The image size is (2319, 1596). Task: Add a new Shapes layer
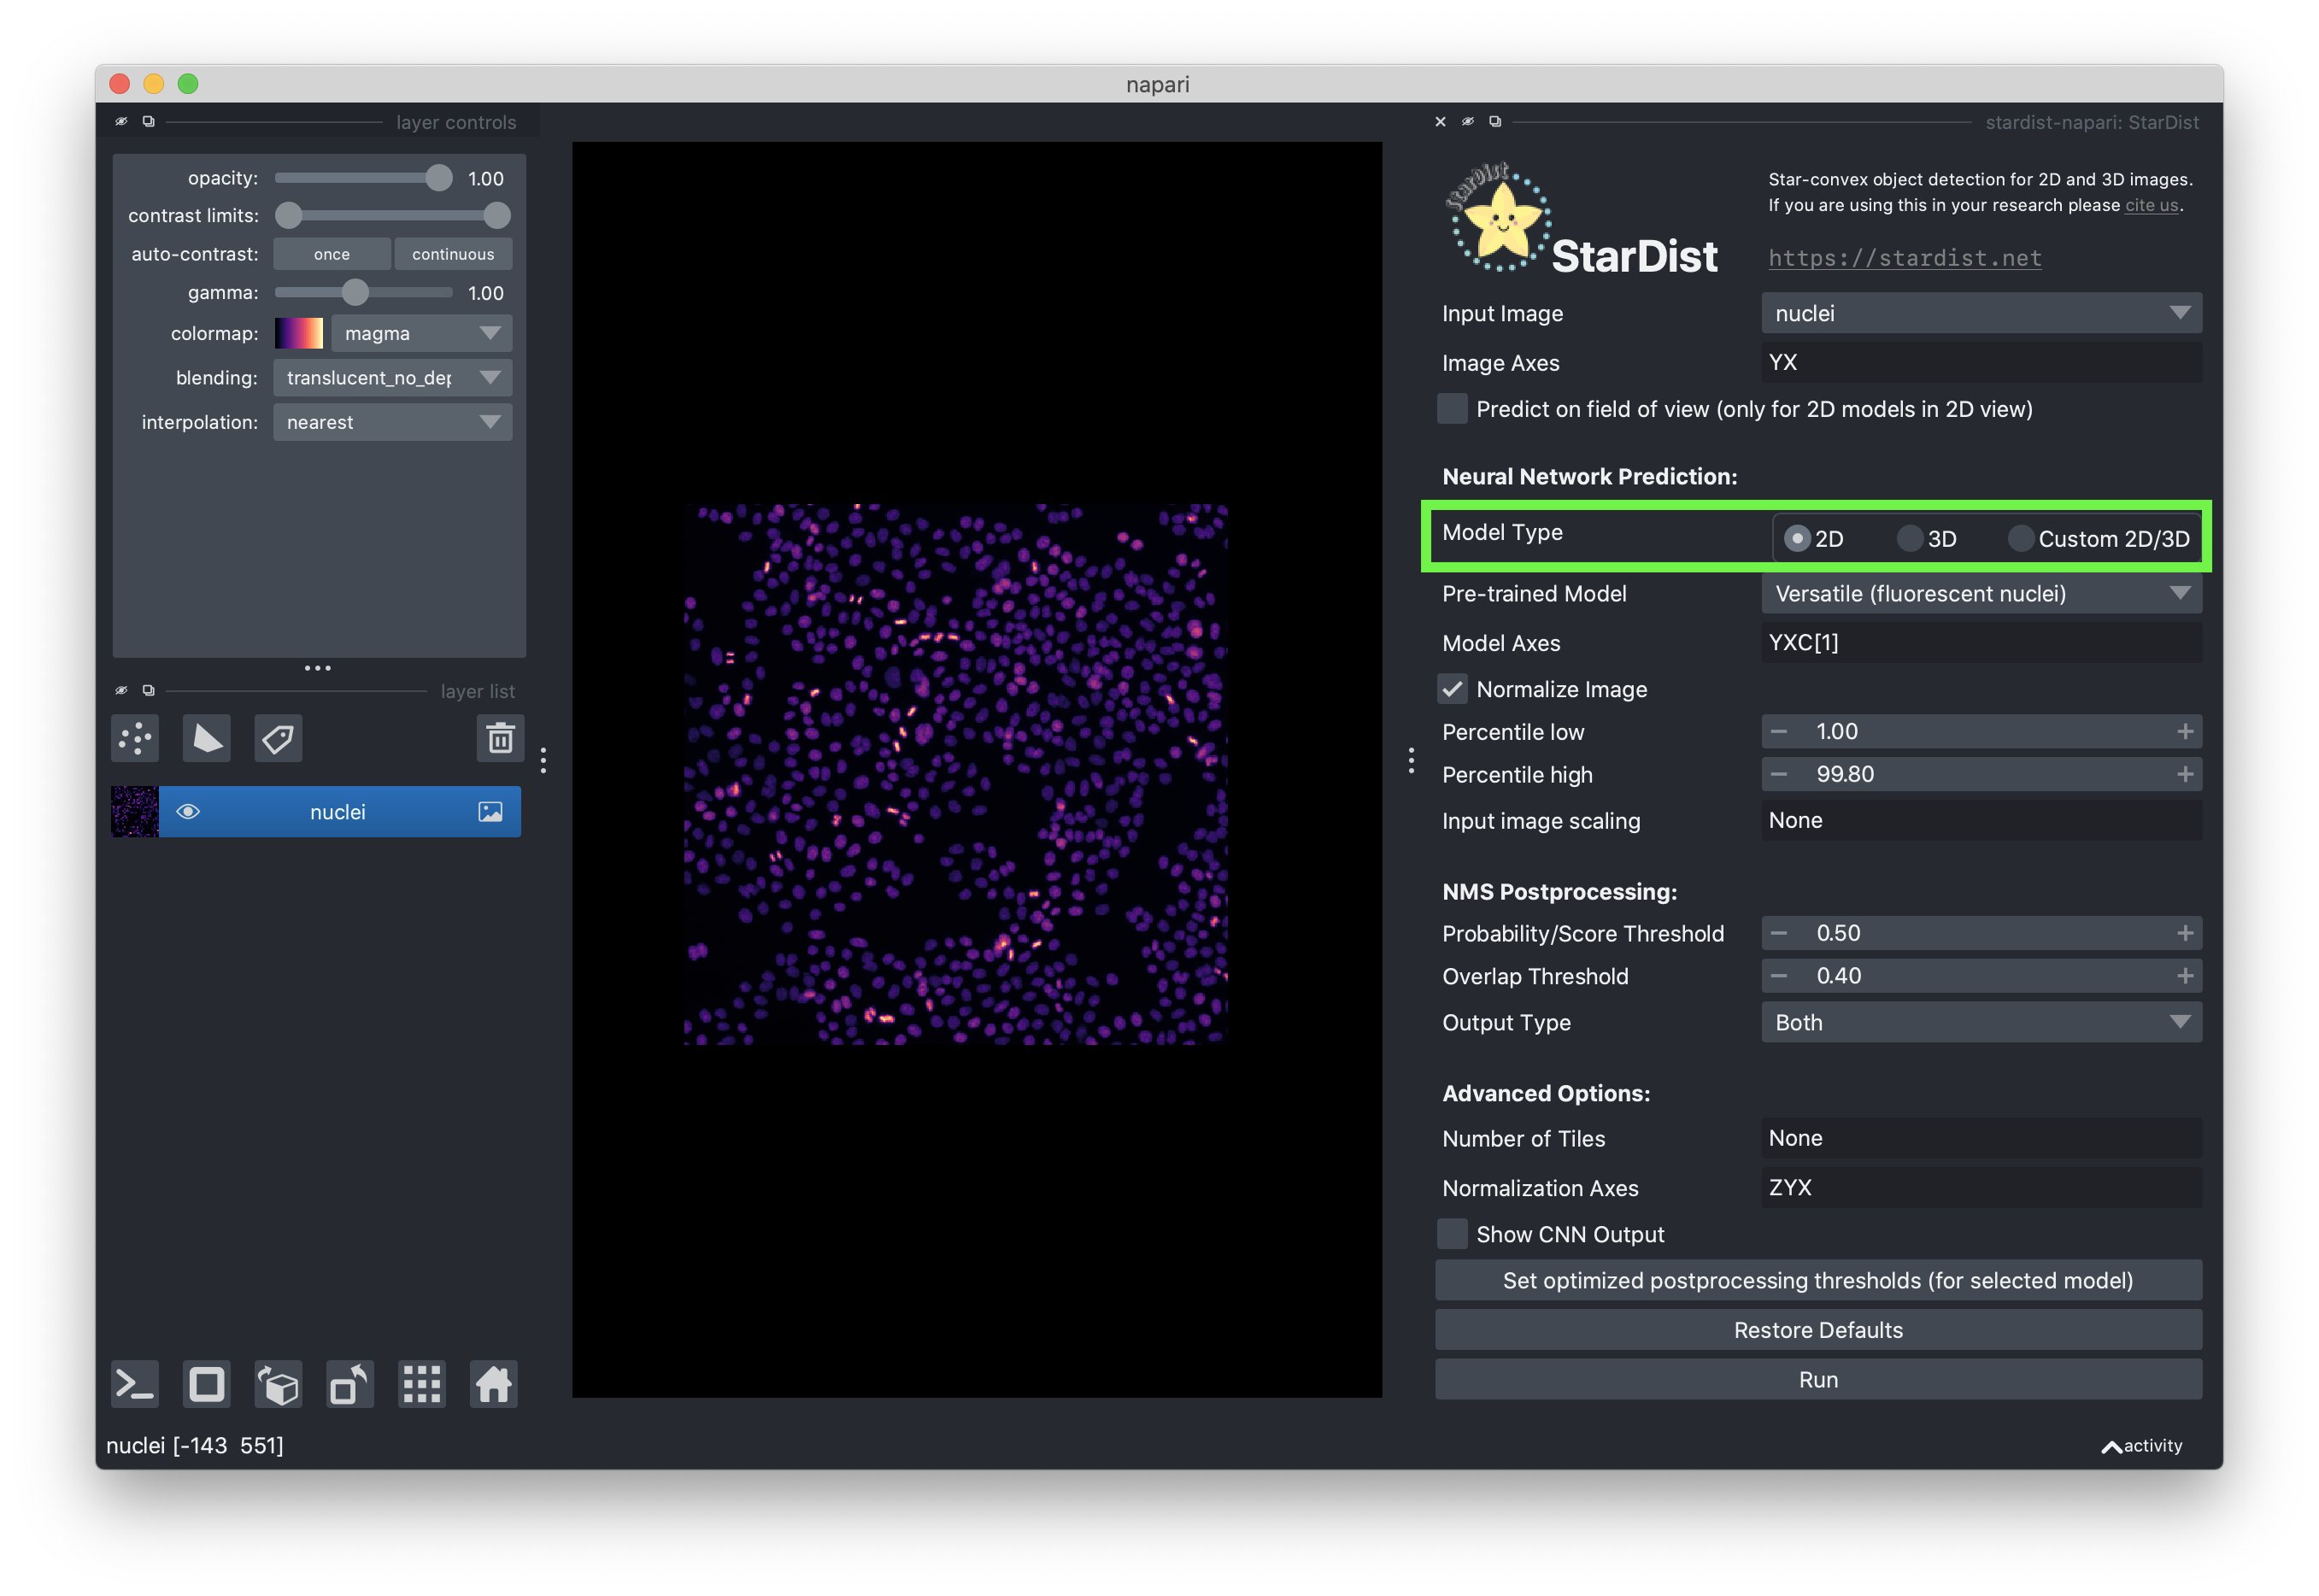[x=206, y=738]
